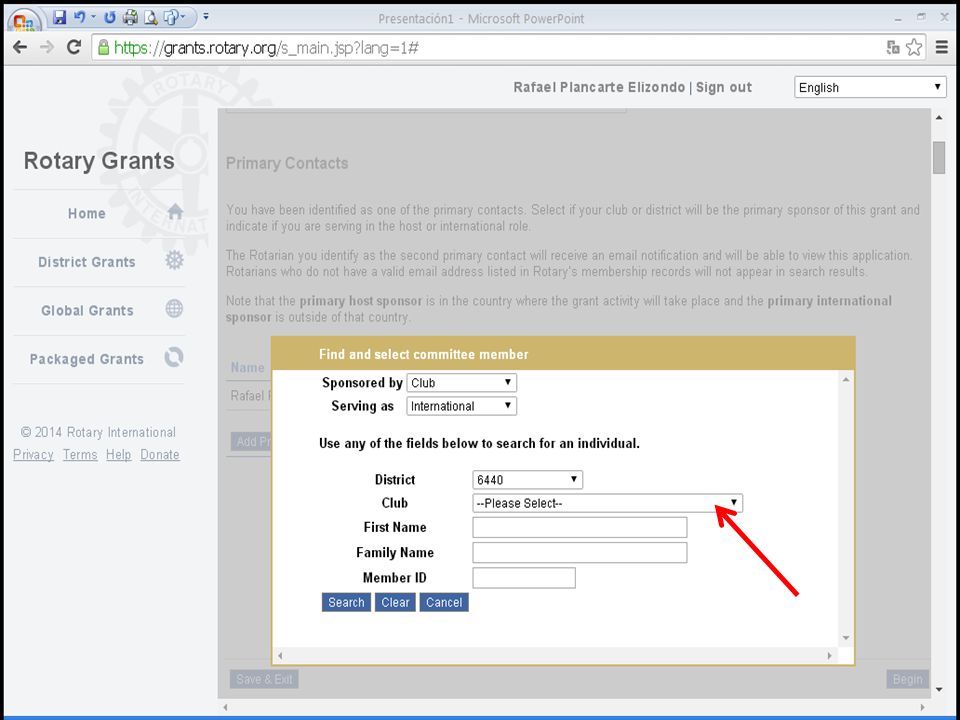Click the Quick Print icon
Screen dimensions: 960x720
pyautogui.click(x=130, y=17)
